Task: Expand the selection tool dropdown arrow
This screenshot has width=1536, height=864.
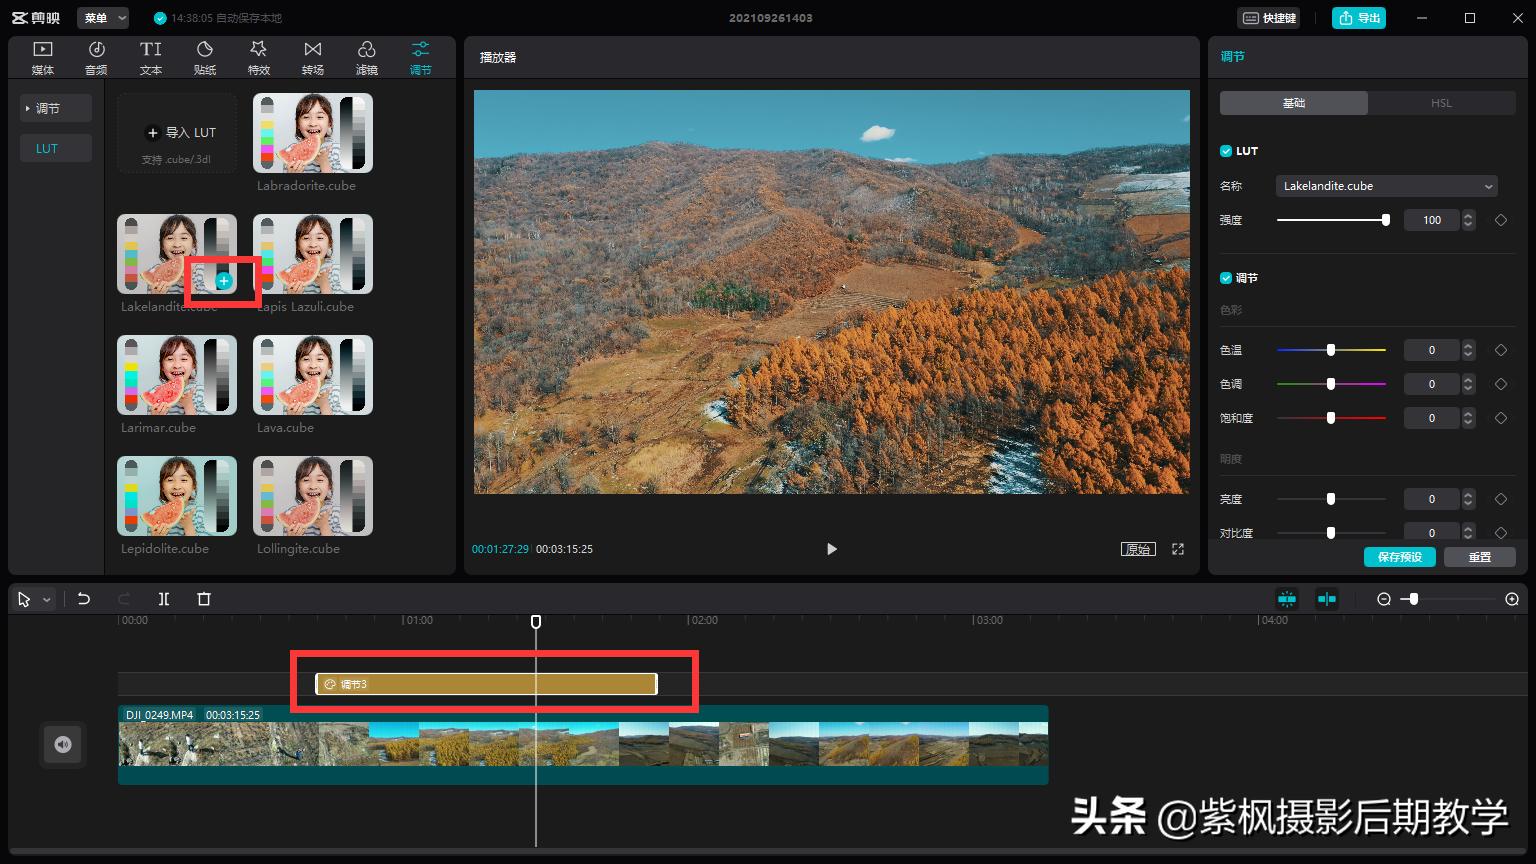Action: [47, 600]
